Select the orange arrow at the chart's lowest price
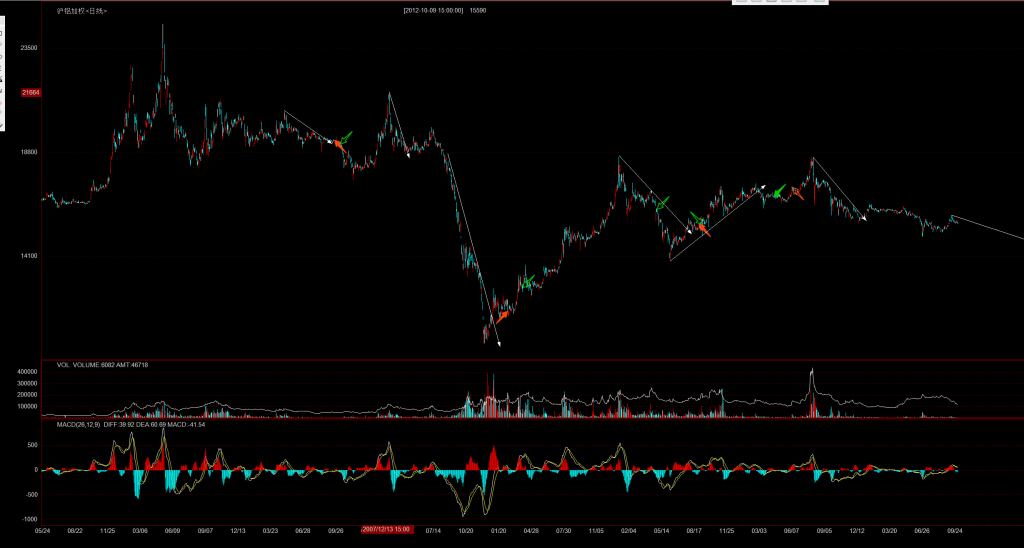This screenshot has height=548, width=1024. click(x=502, y=315)
